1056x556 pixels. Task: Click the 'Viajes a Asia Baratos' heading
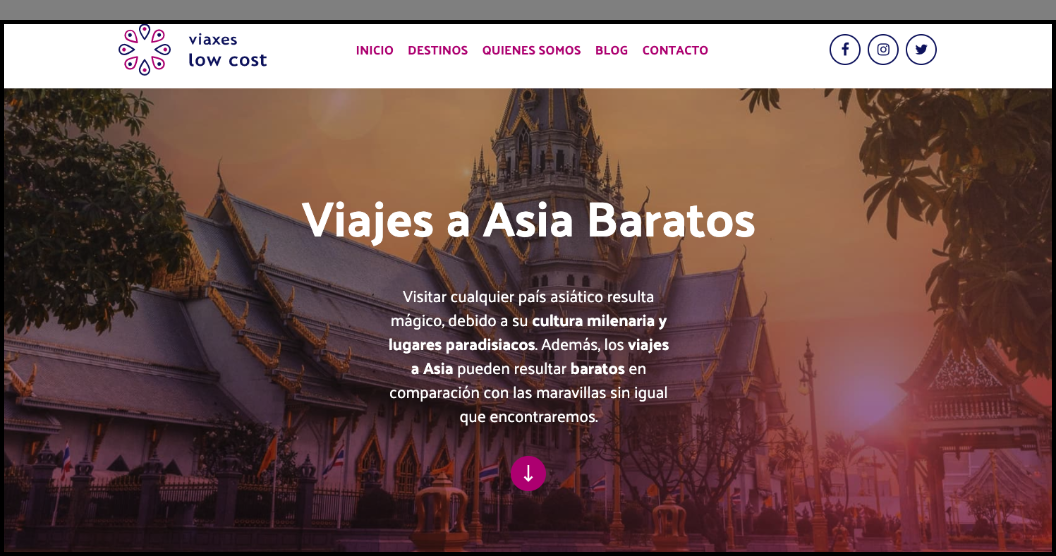pos(528,220)
